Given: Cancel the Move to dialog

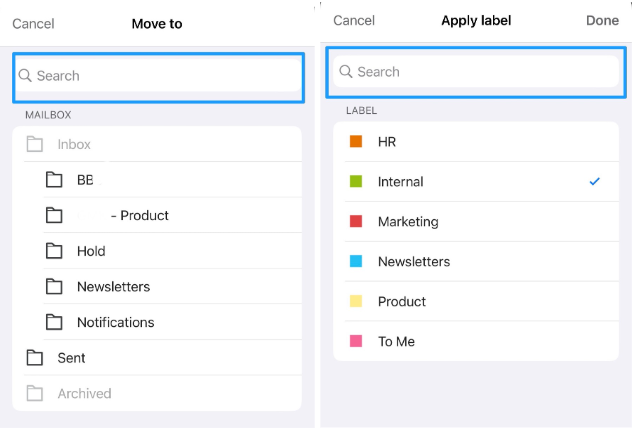Looking at the screenshot, I should [33, 24].
